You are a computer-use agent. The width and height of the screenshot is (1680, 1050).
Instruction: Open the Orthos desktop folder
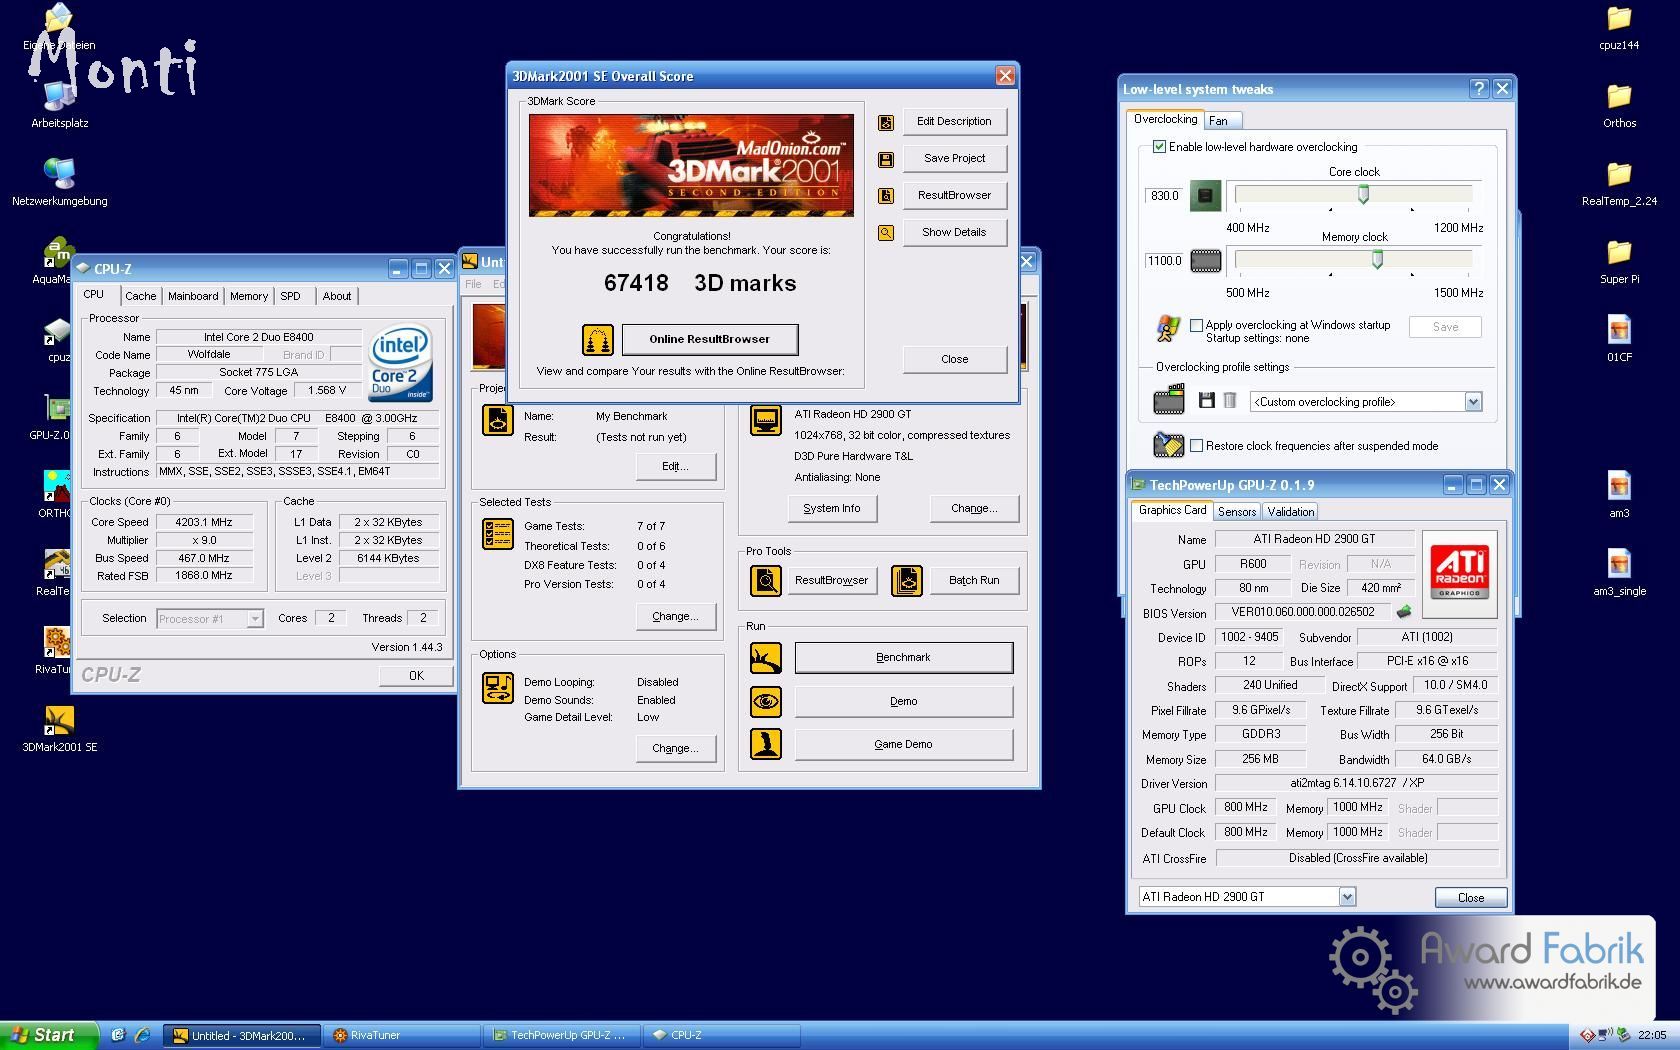click(x=1619, y=106)
